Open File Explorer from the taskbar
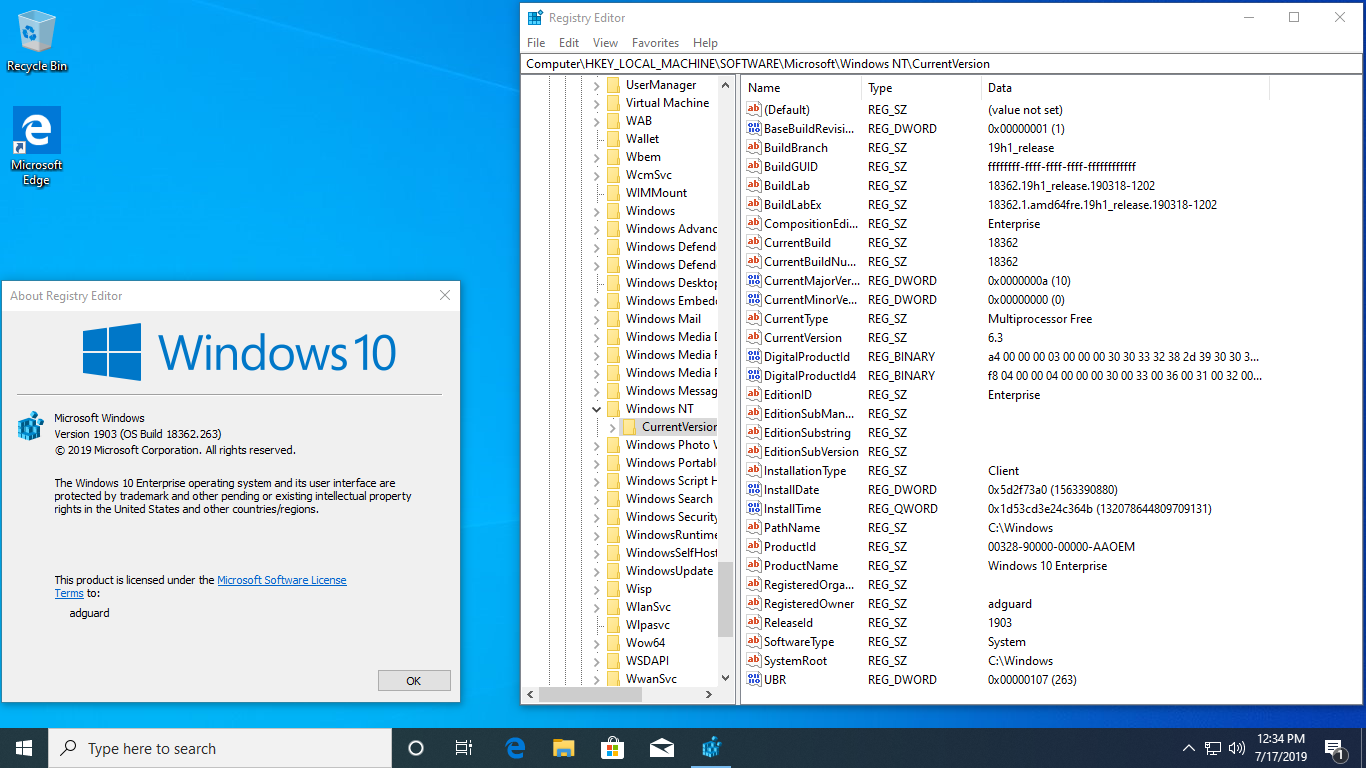Viewport: 1366px width, 768px height. click(564, 748)
